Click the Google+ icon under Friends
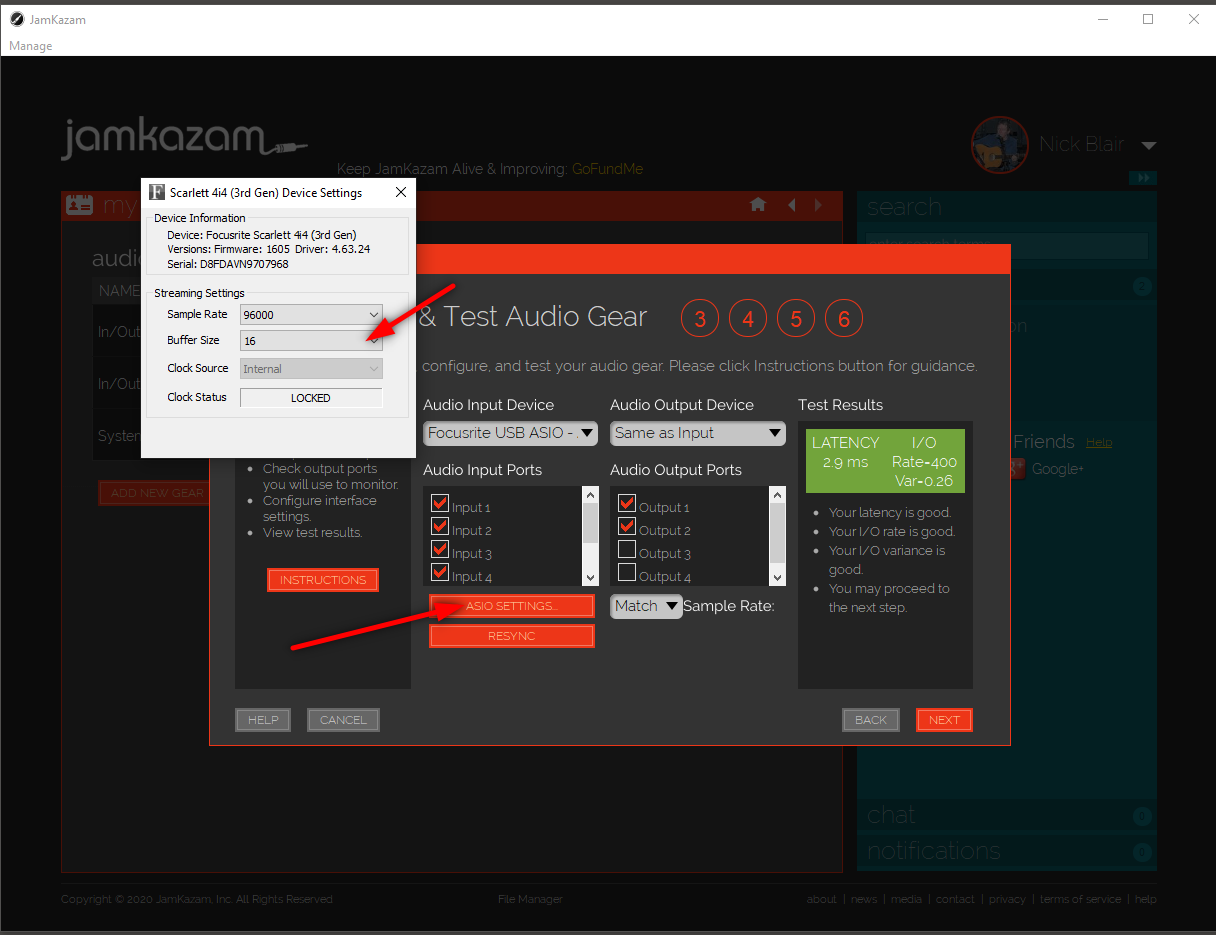The image size is (1216, 935). (1018, 468)
